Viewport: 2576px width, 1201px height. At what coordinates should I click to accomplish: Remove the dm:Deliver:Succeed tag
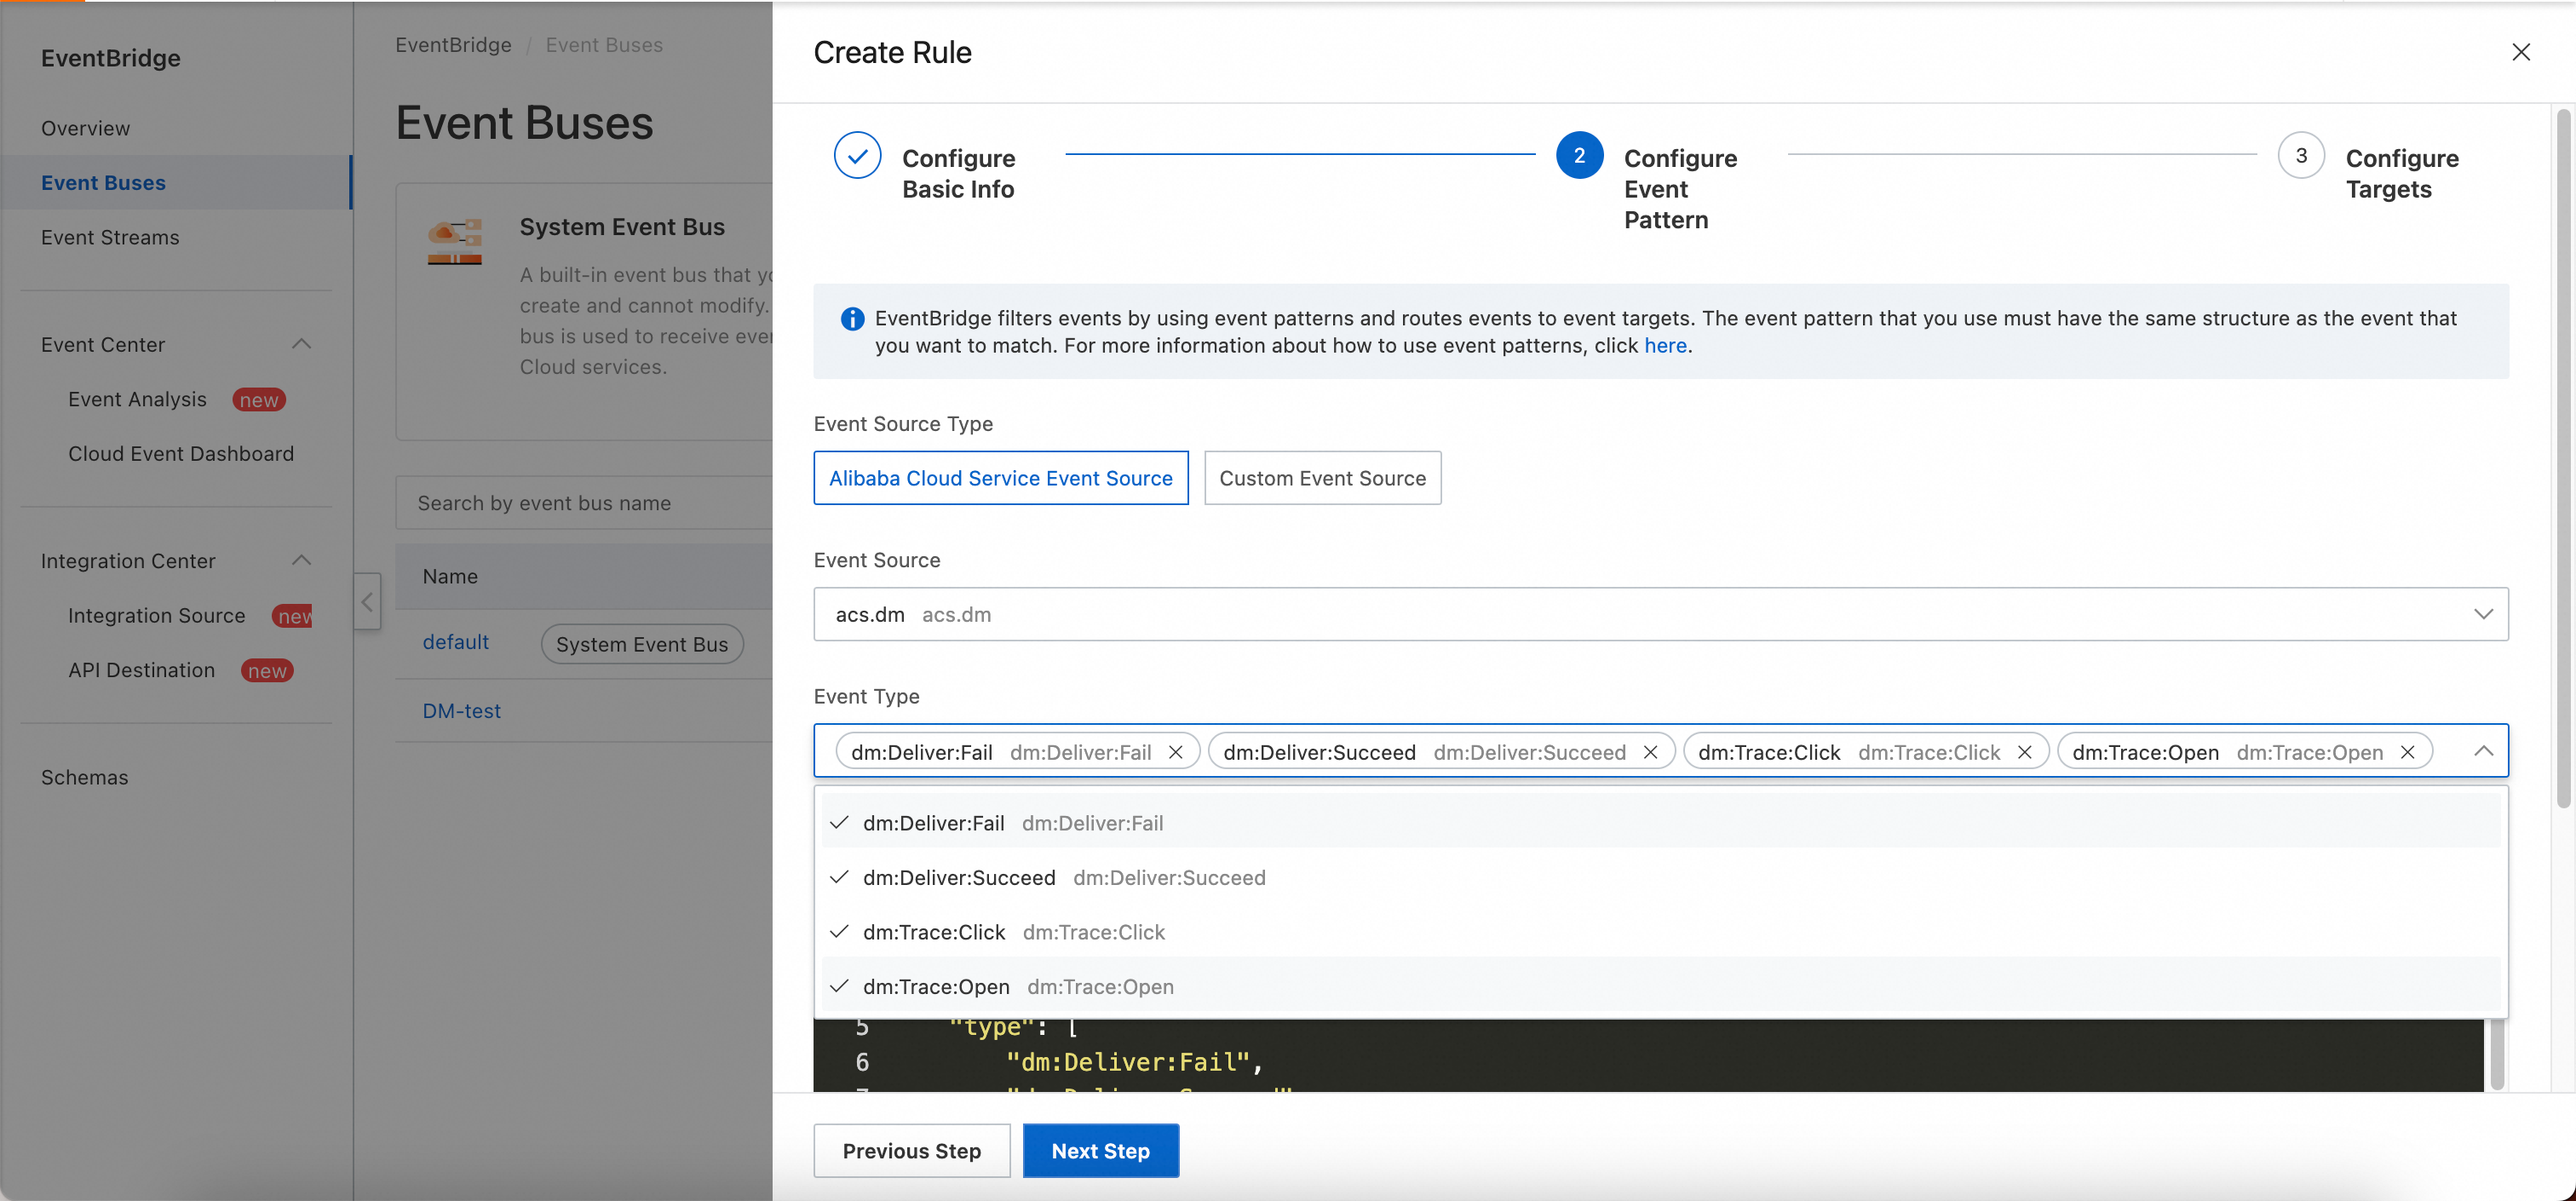point(1650,752)
